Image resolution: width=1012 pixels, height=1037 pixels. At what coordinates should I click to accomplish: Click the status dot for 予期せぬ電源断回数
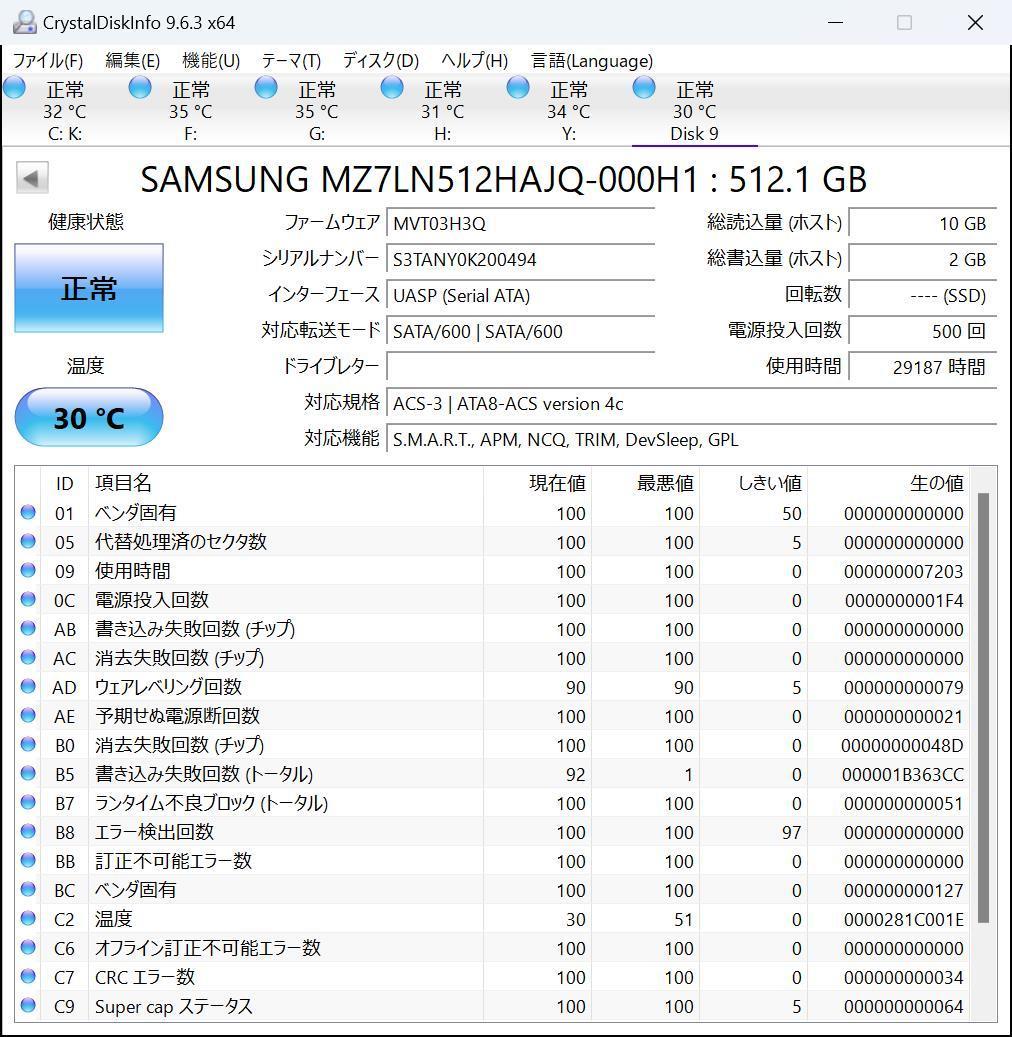pyautogui.click(x=28, y=716)
